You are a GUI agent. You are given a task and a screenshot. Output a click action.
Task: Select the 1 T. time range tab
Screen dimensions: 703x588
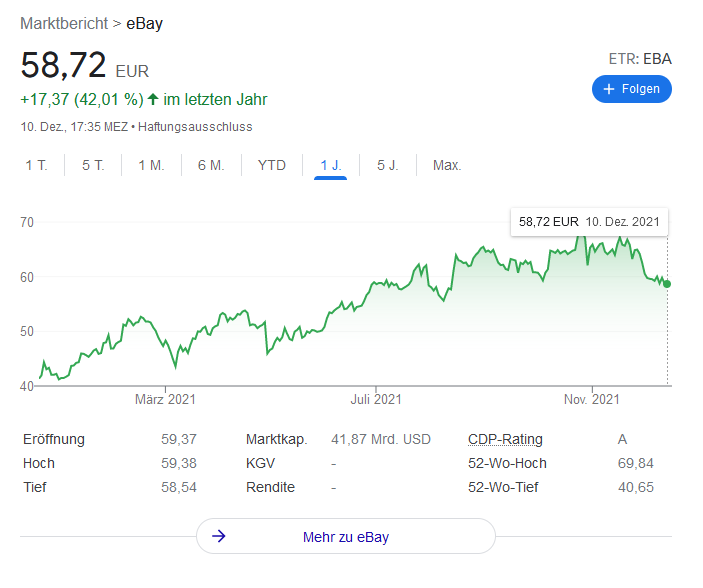pyautogui.click(x=36, y=165)
